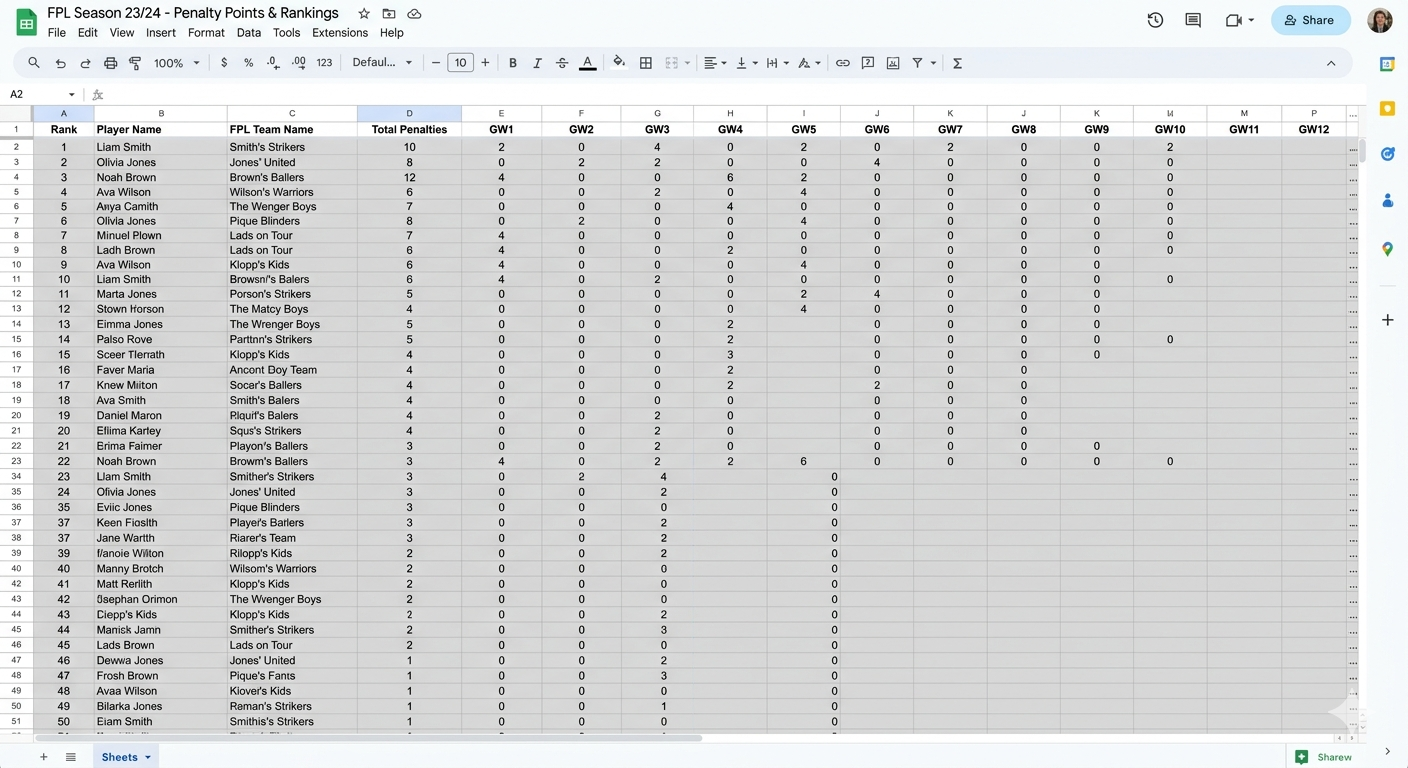Print the spreadsheet using the printer icon
The height and width of the screenshot is (768, 1408).
pyautogui.click(x=110, y=63)
